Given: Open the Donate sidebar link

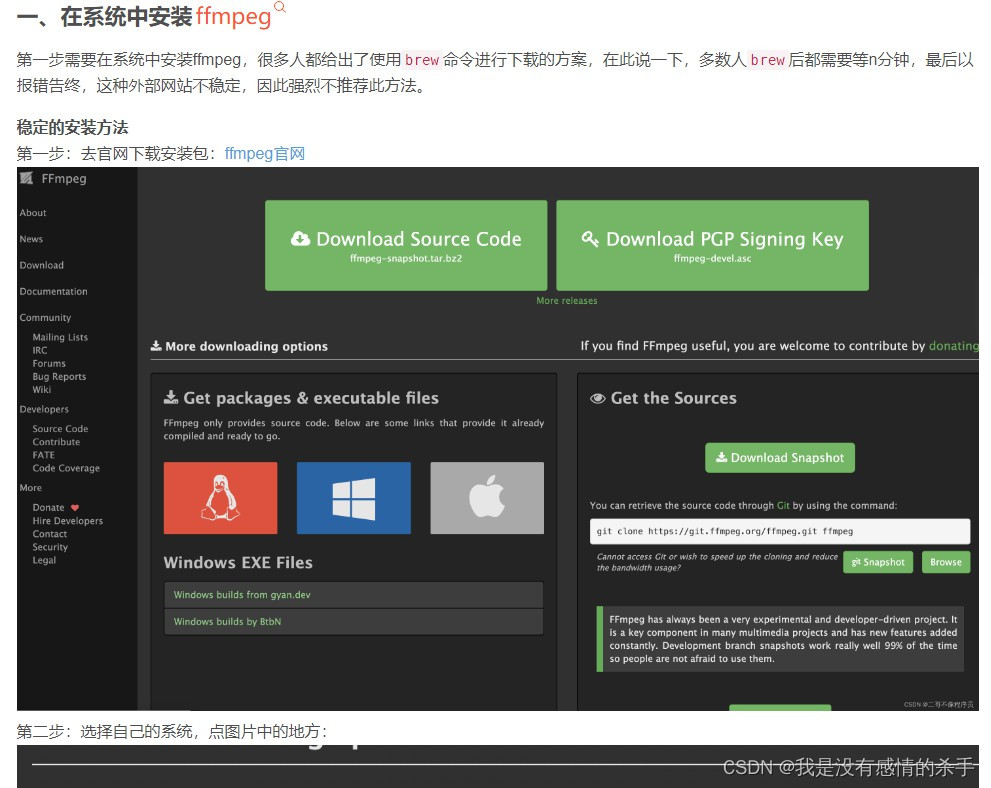Looking at the screenshot, I should click(49, 507).
